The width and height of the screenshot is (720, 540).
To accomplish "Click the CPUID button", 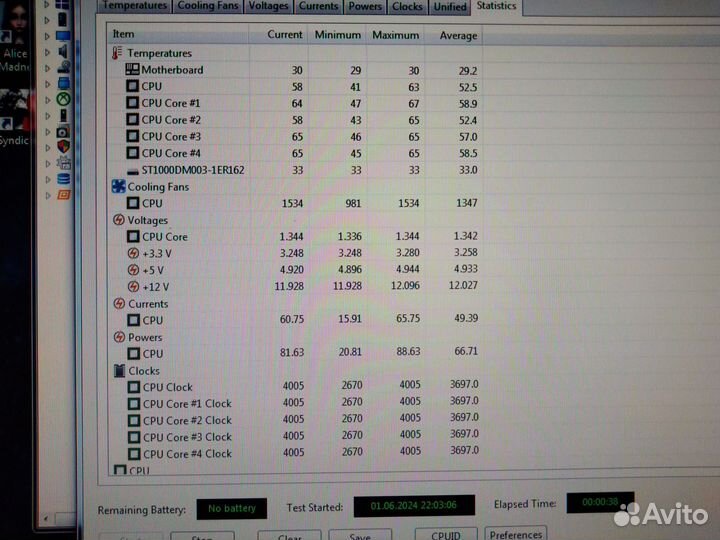I will (x=440, y=535).
